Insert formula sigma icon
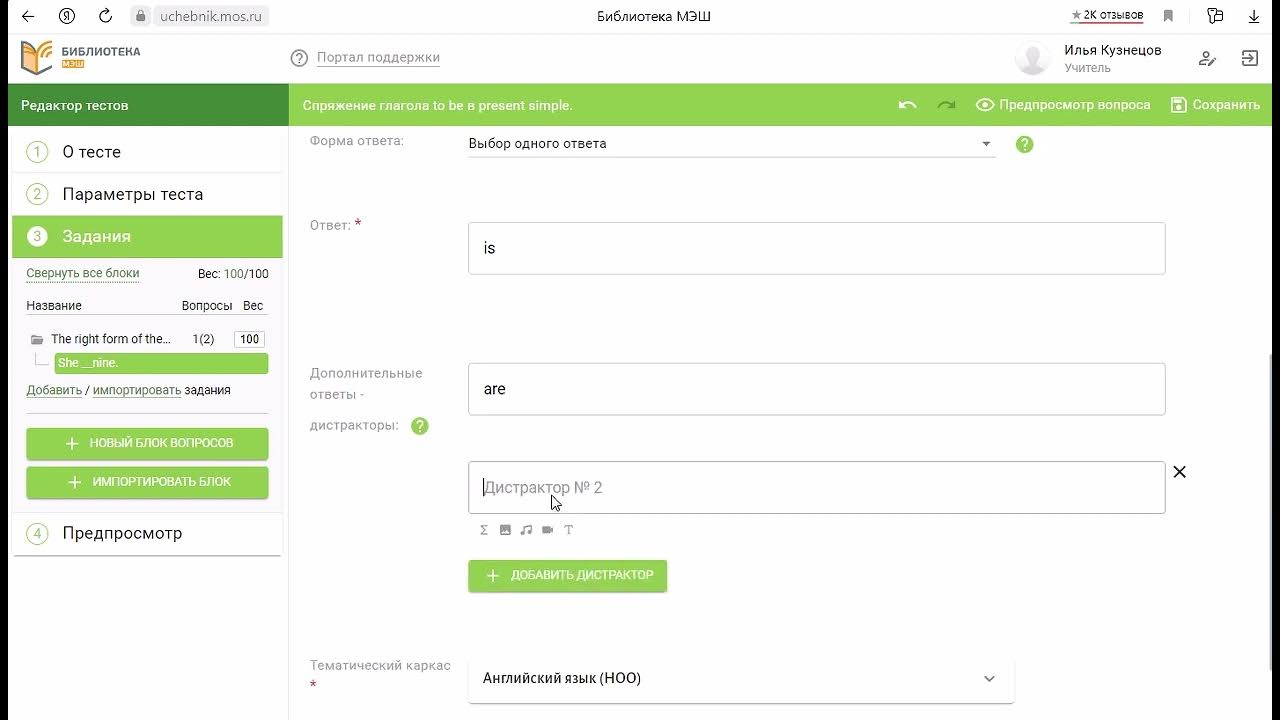The height and width of the screenshot is (720, 1280). coord(484,530)
